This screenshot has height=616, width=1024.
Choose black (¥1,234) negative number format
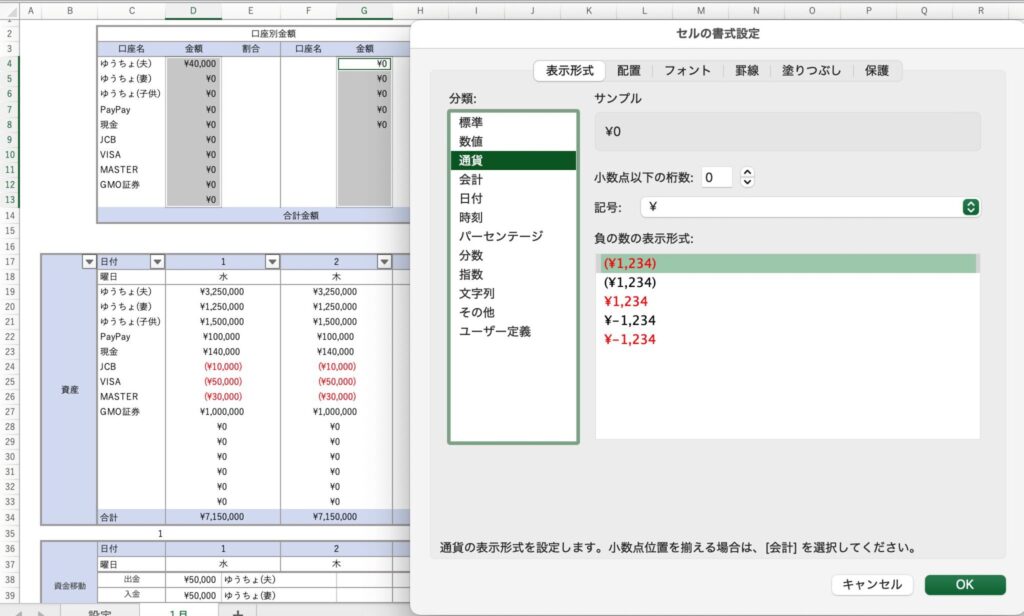point(629,282)
